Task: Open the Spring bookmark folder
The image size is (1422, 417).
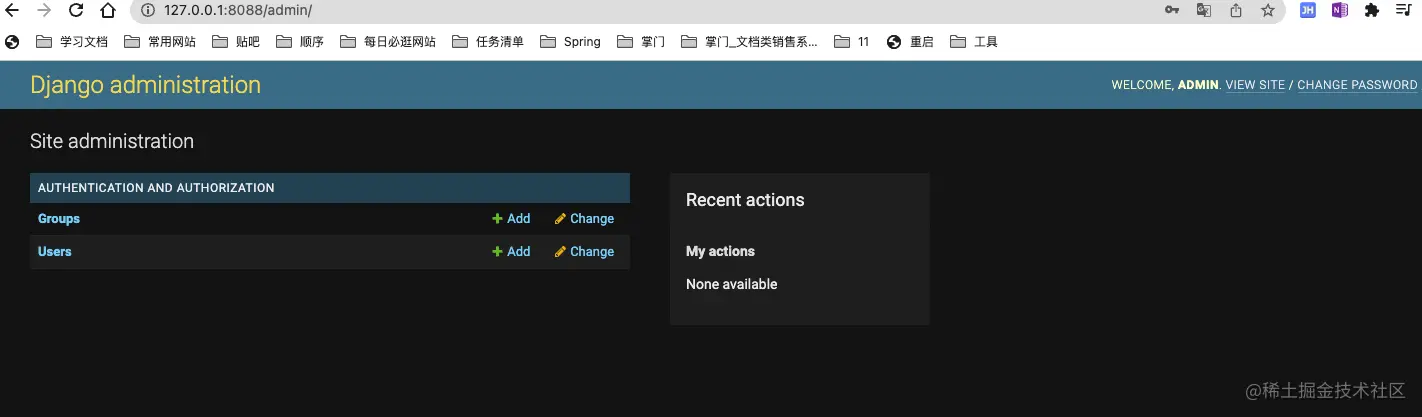Action: (x=570, y=42)
